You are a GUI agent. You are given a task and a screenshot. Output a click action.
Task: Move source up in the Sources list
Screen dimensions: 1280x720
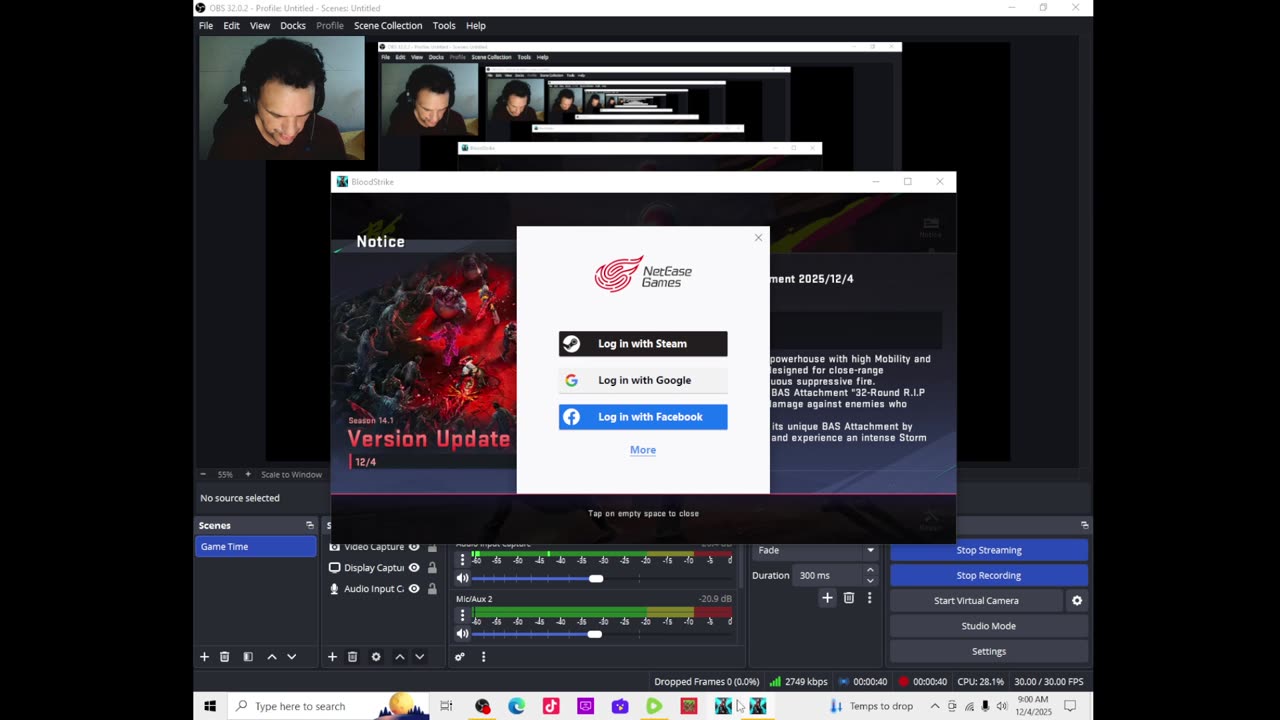click(399, 657)
